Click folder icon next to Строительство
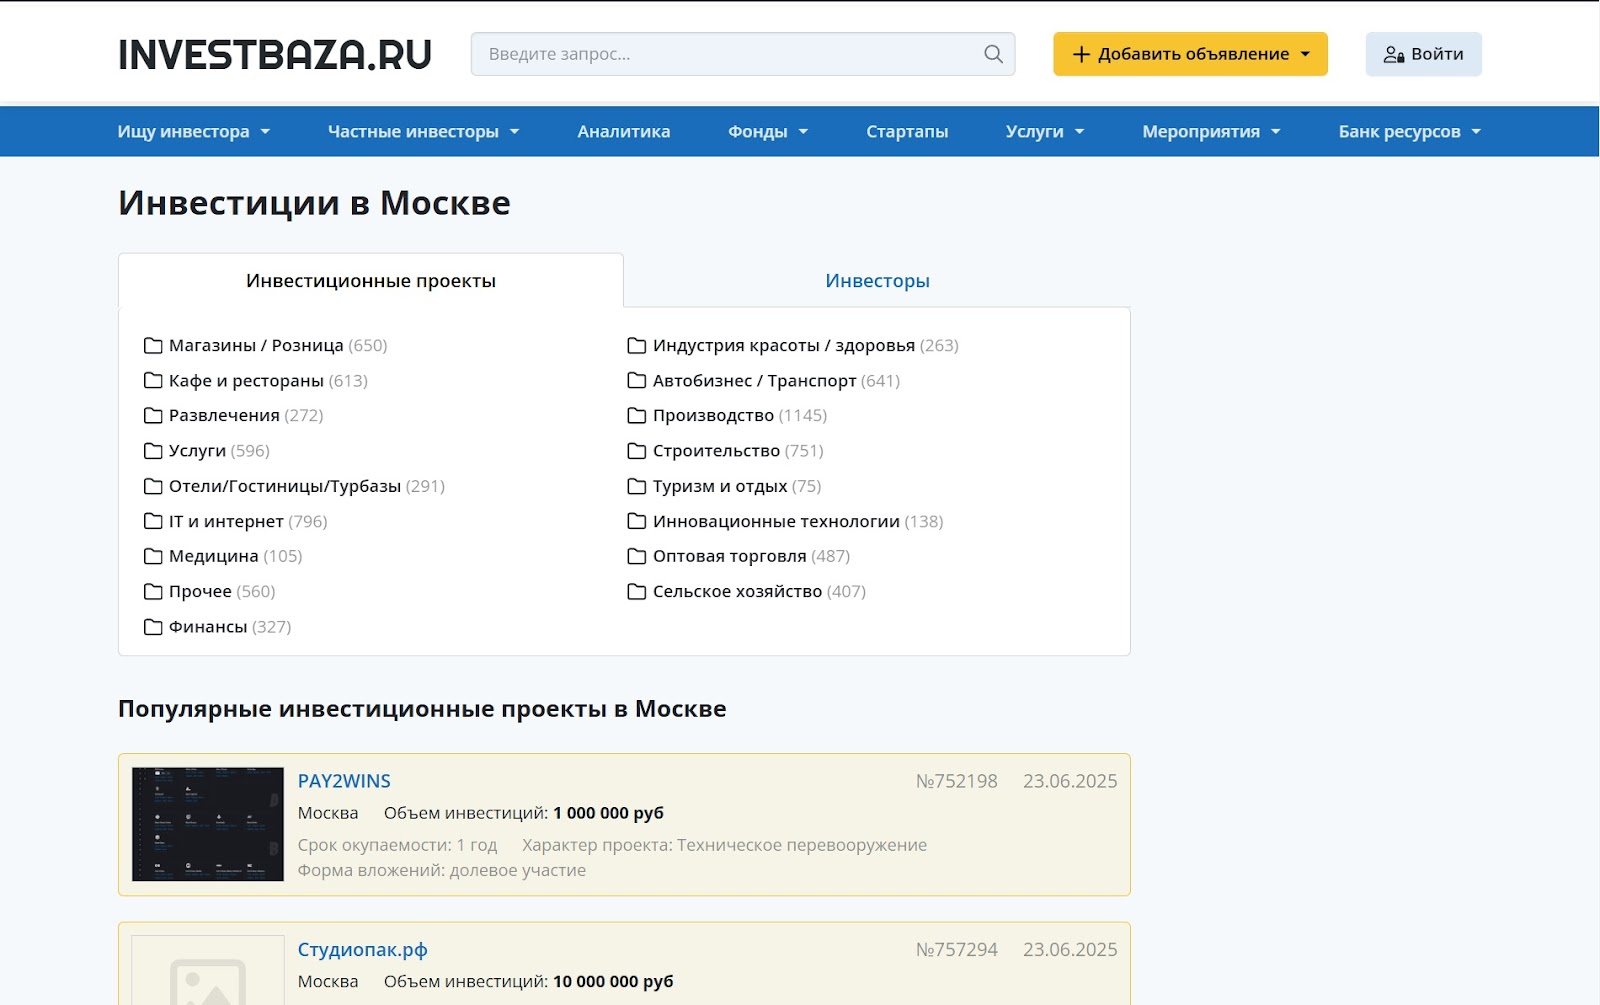The height and width of the screenshot is (1005, 1600). (637, 451)
